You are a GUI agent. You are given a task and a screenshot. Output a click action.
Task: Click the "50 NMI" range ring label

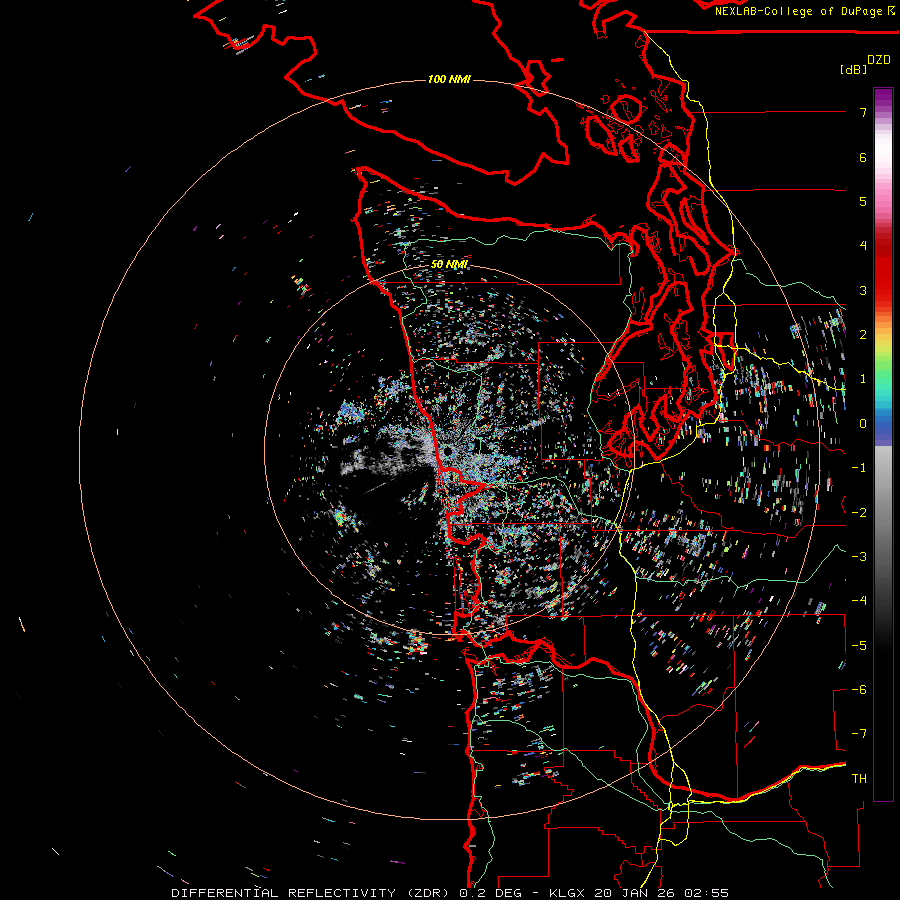click(449, 264)
